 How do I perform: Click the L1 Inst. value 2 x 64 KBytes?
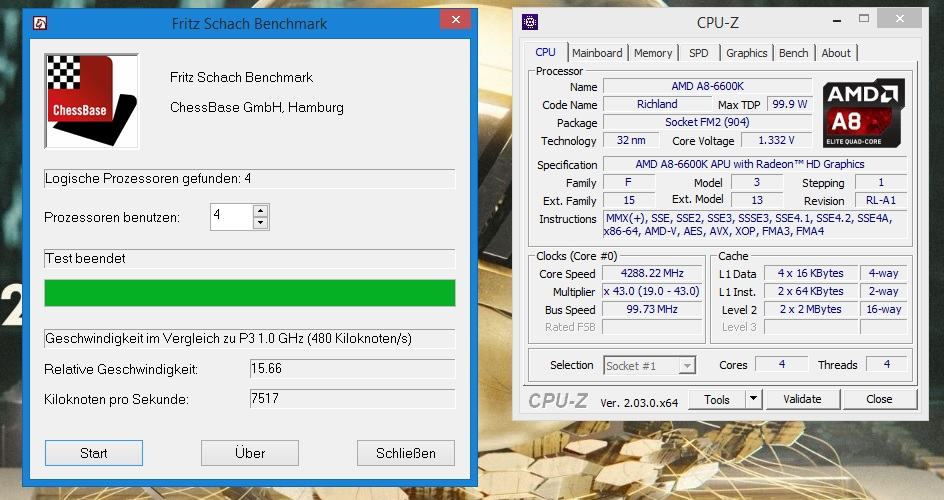coord(811,291)
